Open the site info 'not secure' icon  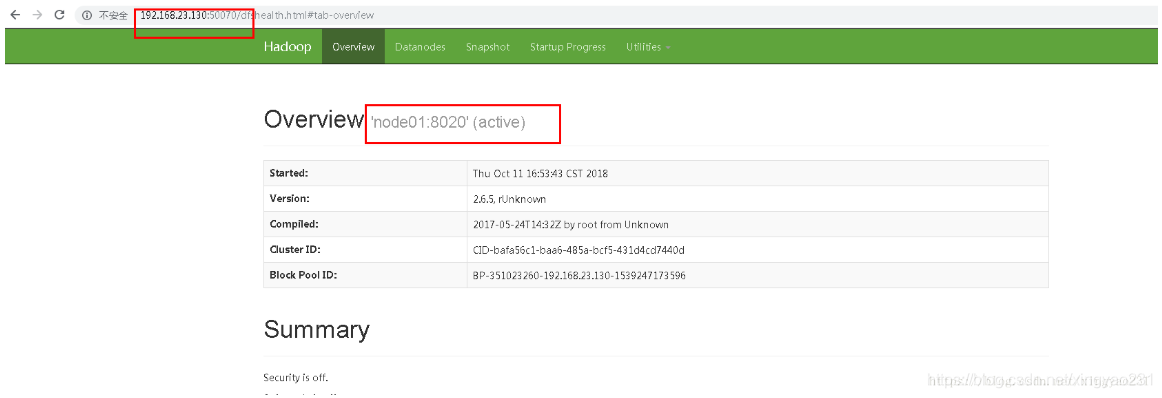pyautogui.click(x=87, y=15)
